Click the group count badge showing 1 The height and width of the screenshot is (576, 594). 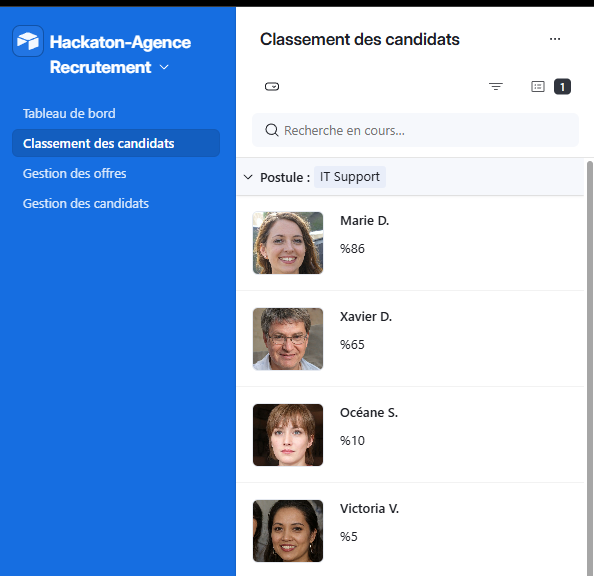[x=562, y=87]
